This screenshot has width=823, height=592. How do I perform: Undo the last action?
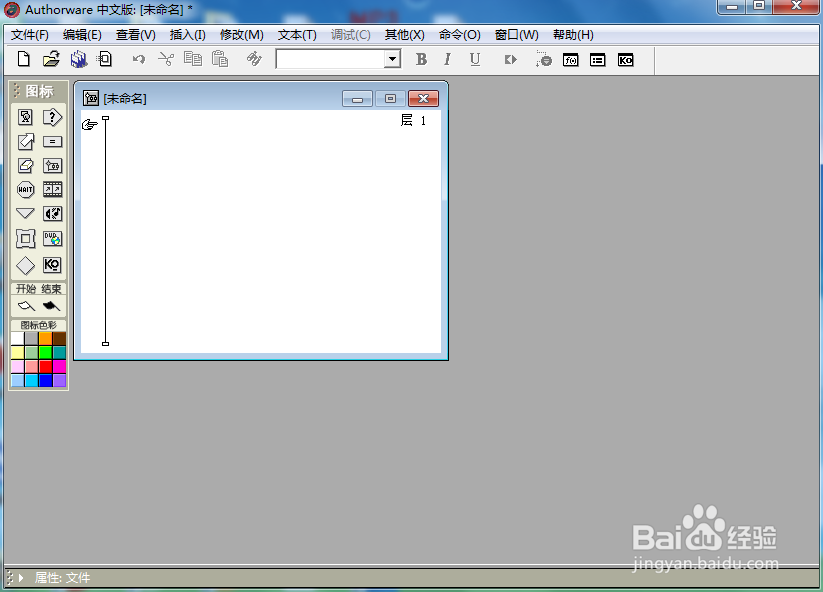pos(139,59)
